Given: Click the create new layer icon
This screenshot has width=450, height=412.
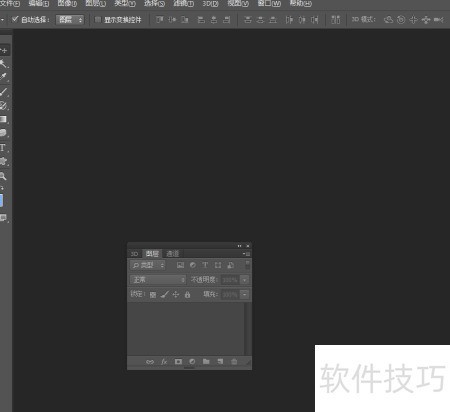Looking at the screenshot, I should (x=220, y=361).
